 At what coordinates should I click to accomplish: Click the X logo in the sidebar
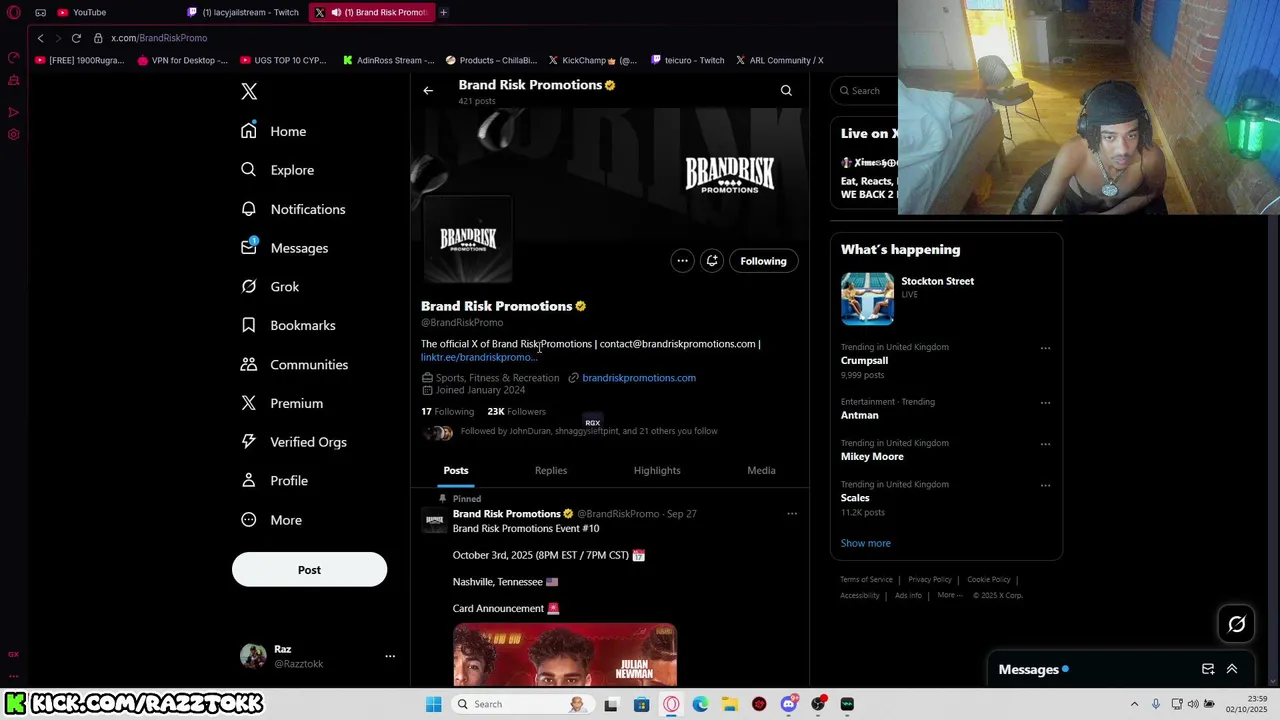[249, 91]
